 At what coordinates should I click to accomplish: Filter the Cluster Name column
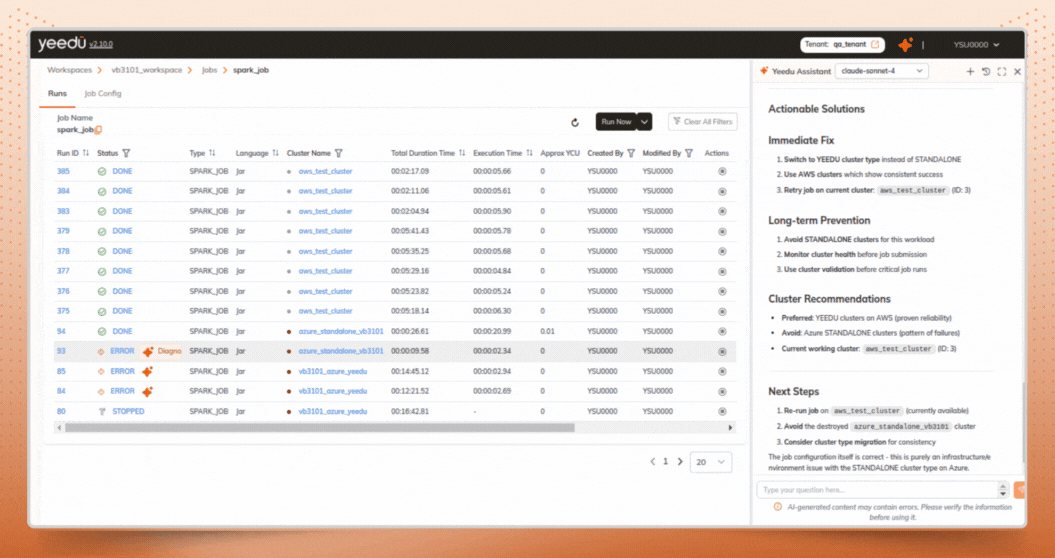[338, 153]
